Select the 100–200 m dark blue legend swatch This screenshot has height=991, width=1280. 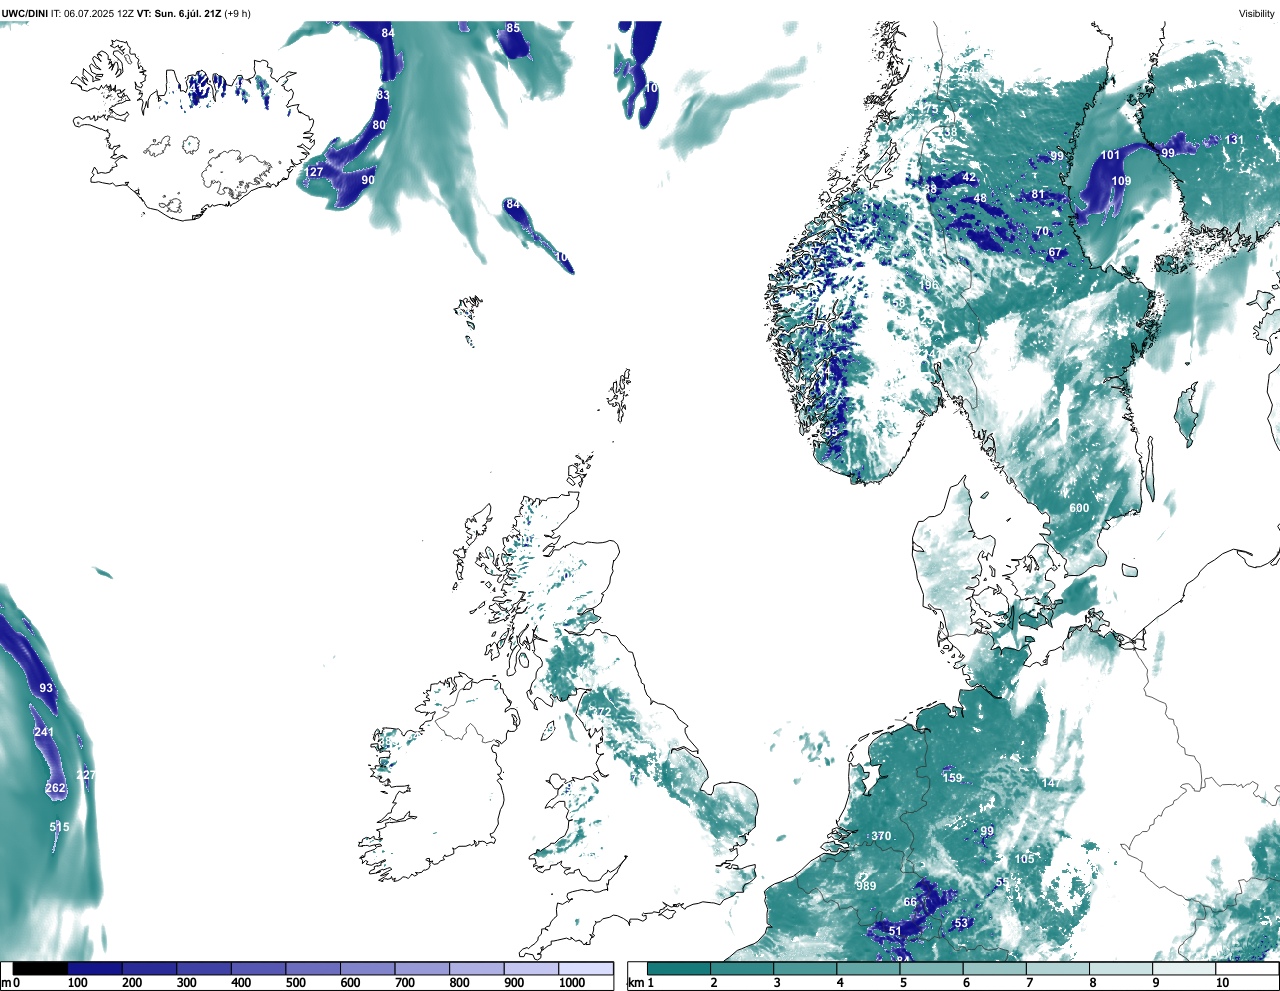[94, 968]
